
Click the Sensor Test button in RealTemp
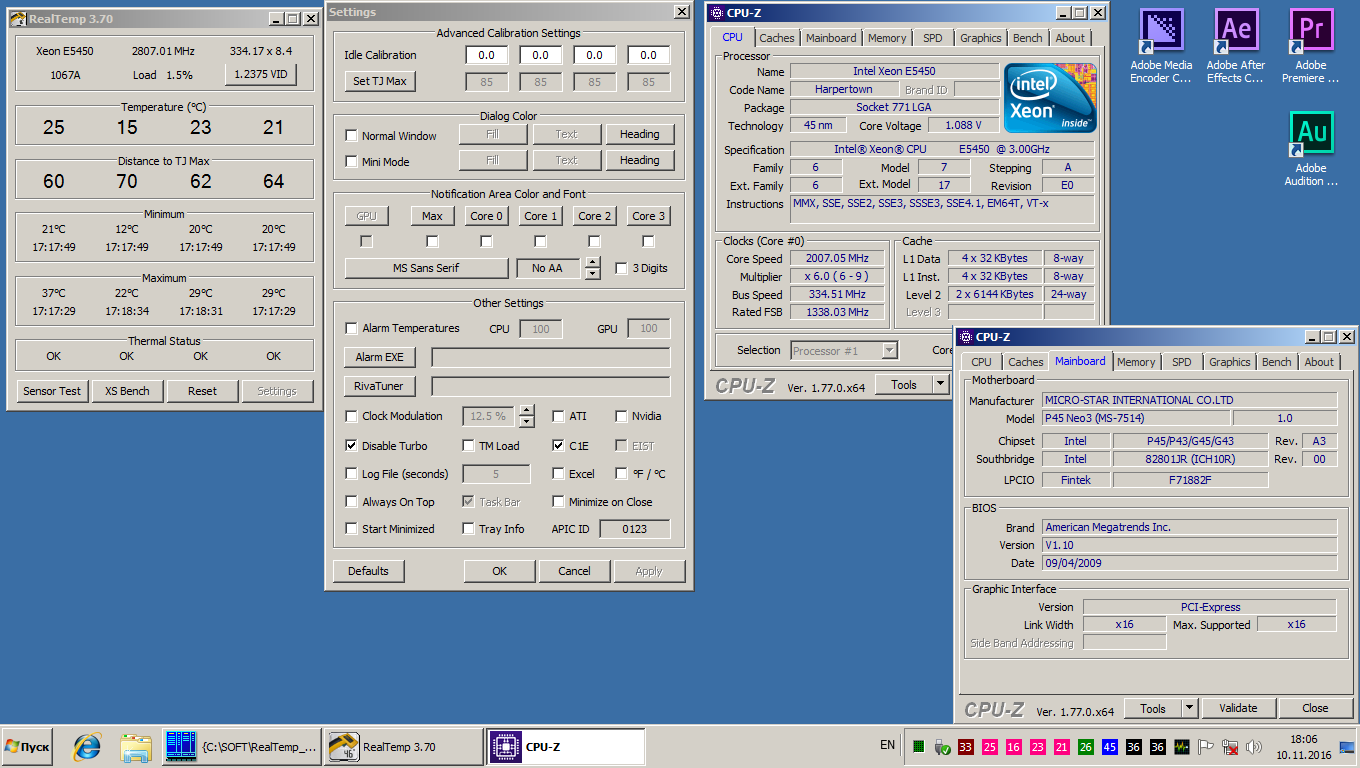tap(53, 391)
